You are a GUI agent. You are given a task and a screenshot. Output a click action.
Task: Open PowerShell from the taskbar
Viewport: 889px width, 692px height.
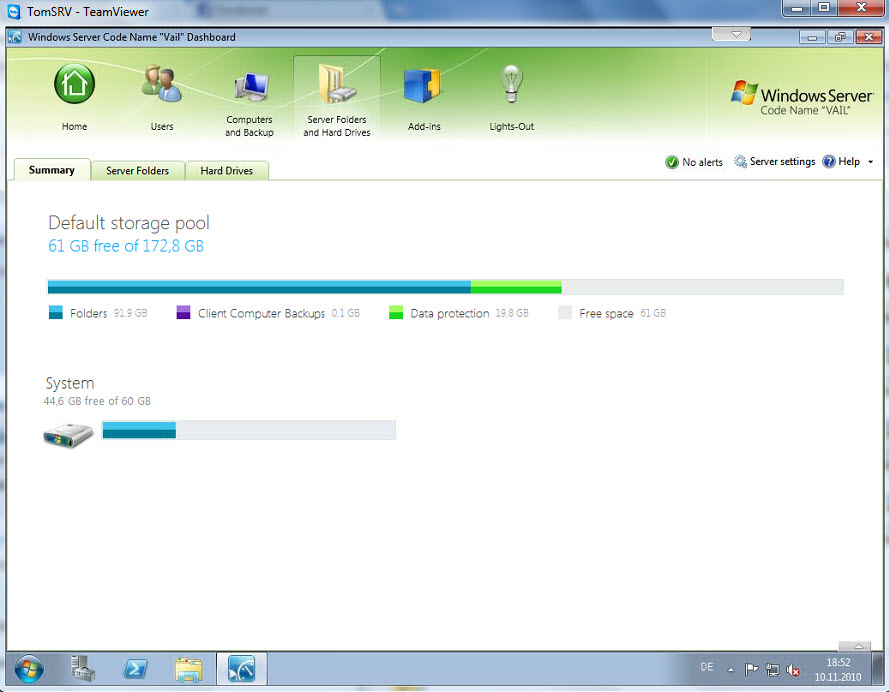point(136,668)
